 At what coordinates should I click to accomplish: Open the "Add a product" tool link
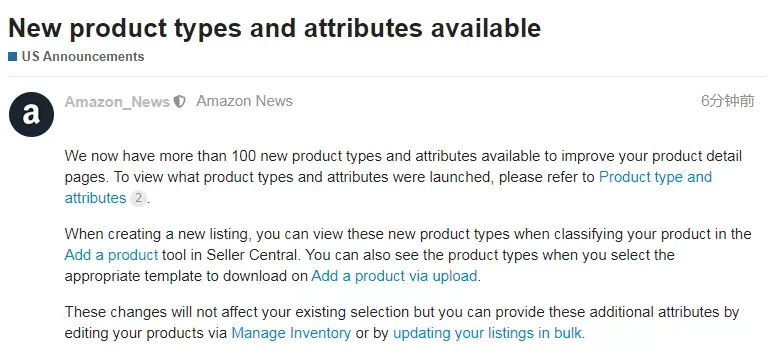111,255
